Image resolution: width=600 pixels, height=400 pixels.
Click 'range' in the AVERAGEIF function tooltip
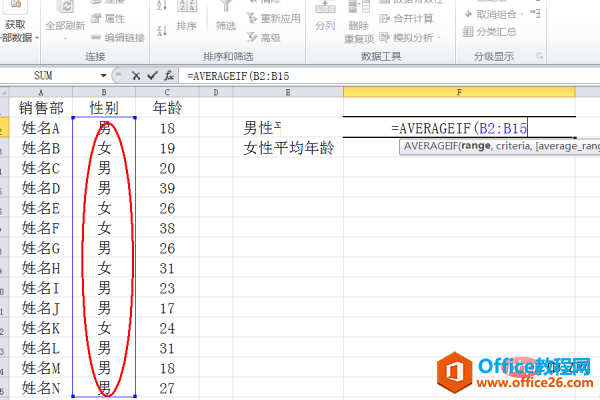pyautogui.click(x=476, y=146)
